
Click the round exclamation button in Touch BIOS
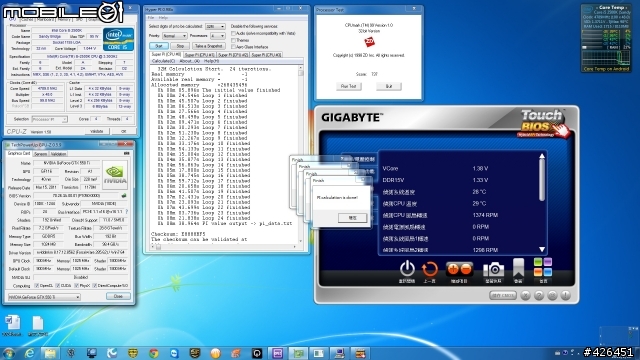566,295
